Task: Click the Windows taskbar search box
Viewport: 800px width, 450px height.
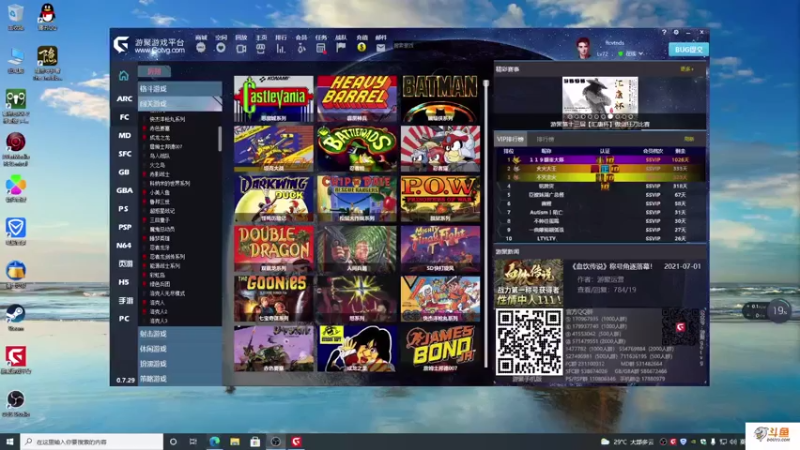Action: 92,441
